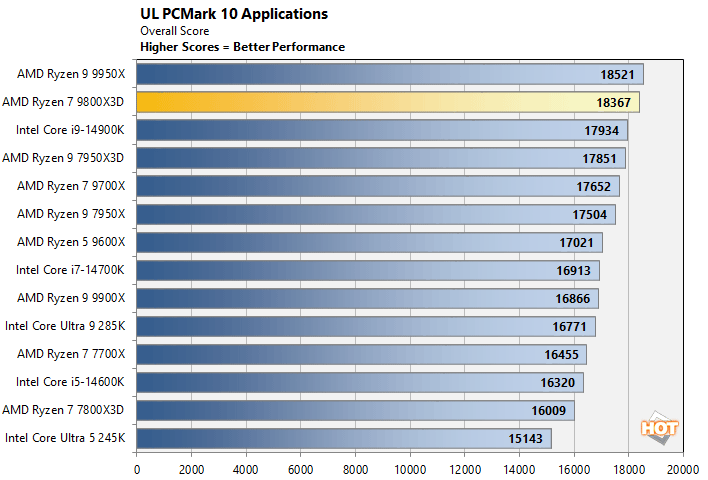Select the AMD Ryzen 7 7700X label
This screenshot has height=480, width=708.
click(x=71, y=354)
